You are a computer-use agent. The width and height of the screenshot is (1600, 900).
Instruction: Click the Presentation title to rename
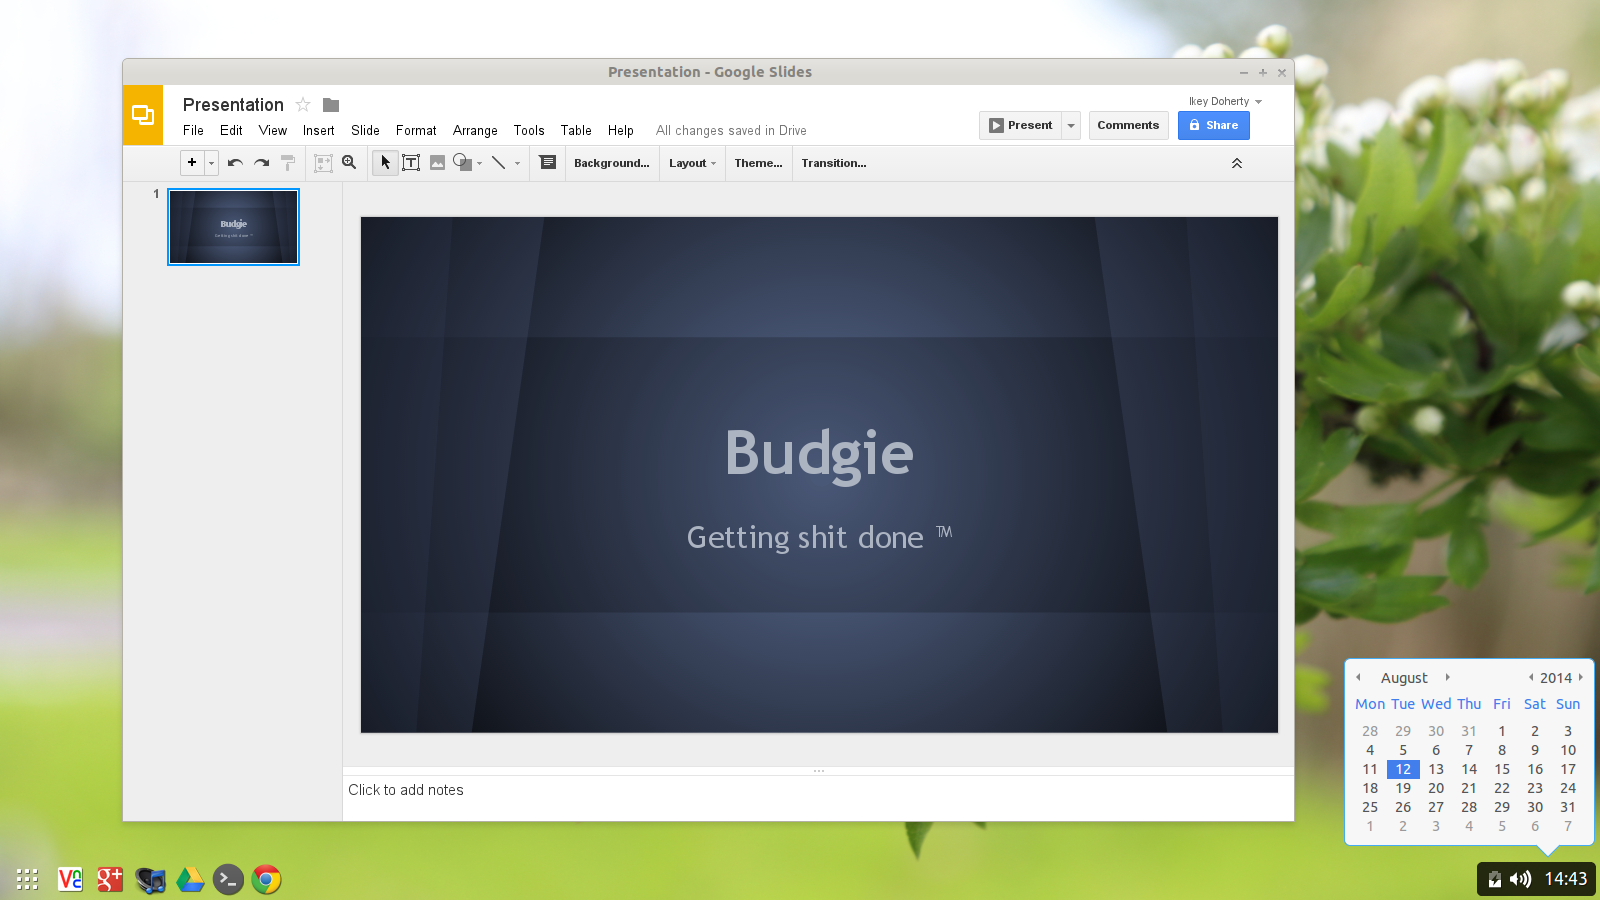click(233, 105)
